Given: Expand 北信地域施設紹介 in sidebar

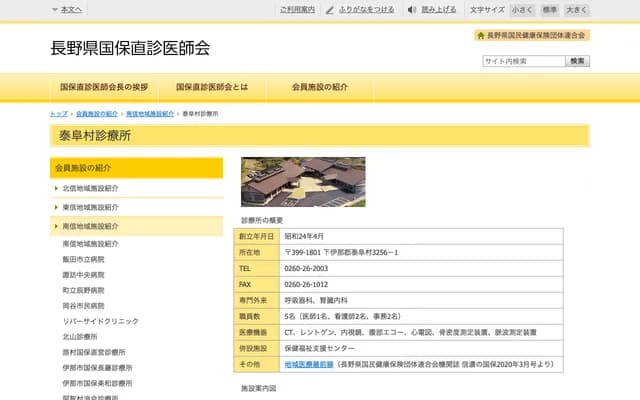Looking at the screenshot, I should point(57,188).
